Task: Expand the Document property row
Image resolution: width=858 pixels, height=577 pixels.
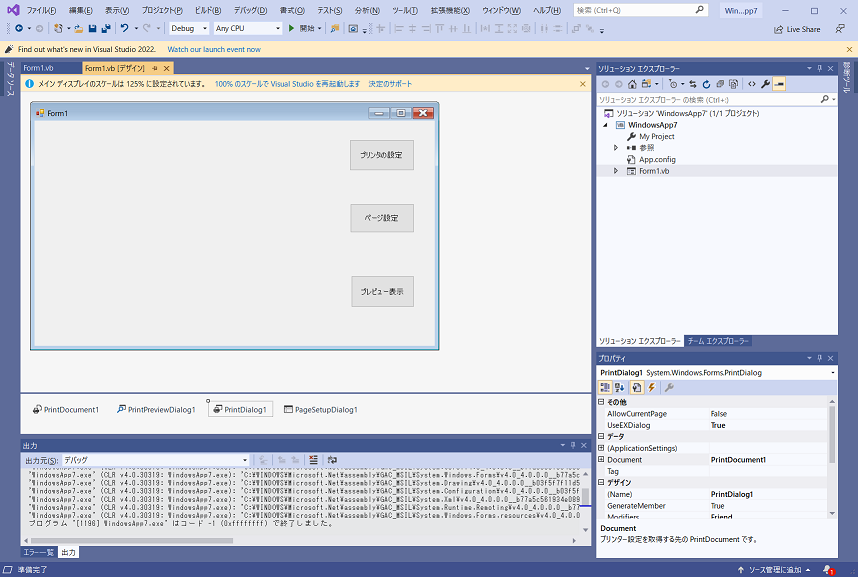Action: 601,460
